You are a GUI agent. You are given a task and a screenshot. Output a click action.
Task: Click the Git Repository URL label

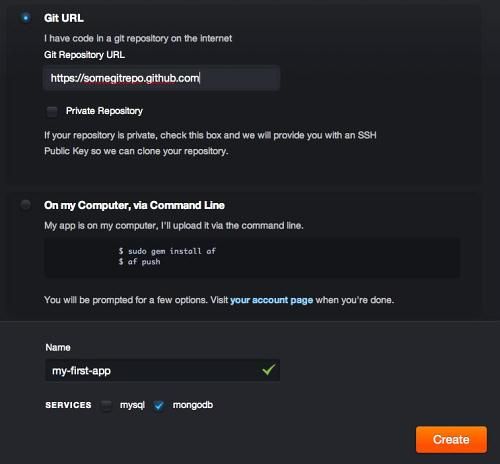point(84,55)
